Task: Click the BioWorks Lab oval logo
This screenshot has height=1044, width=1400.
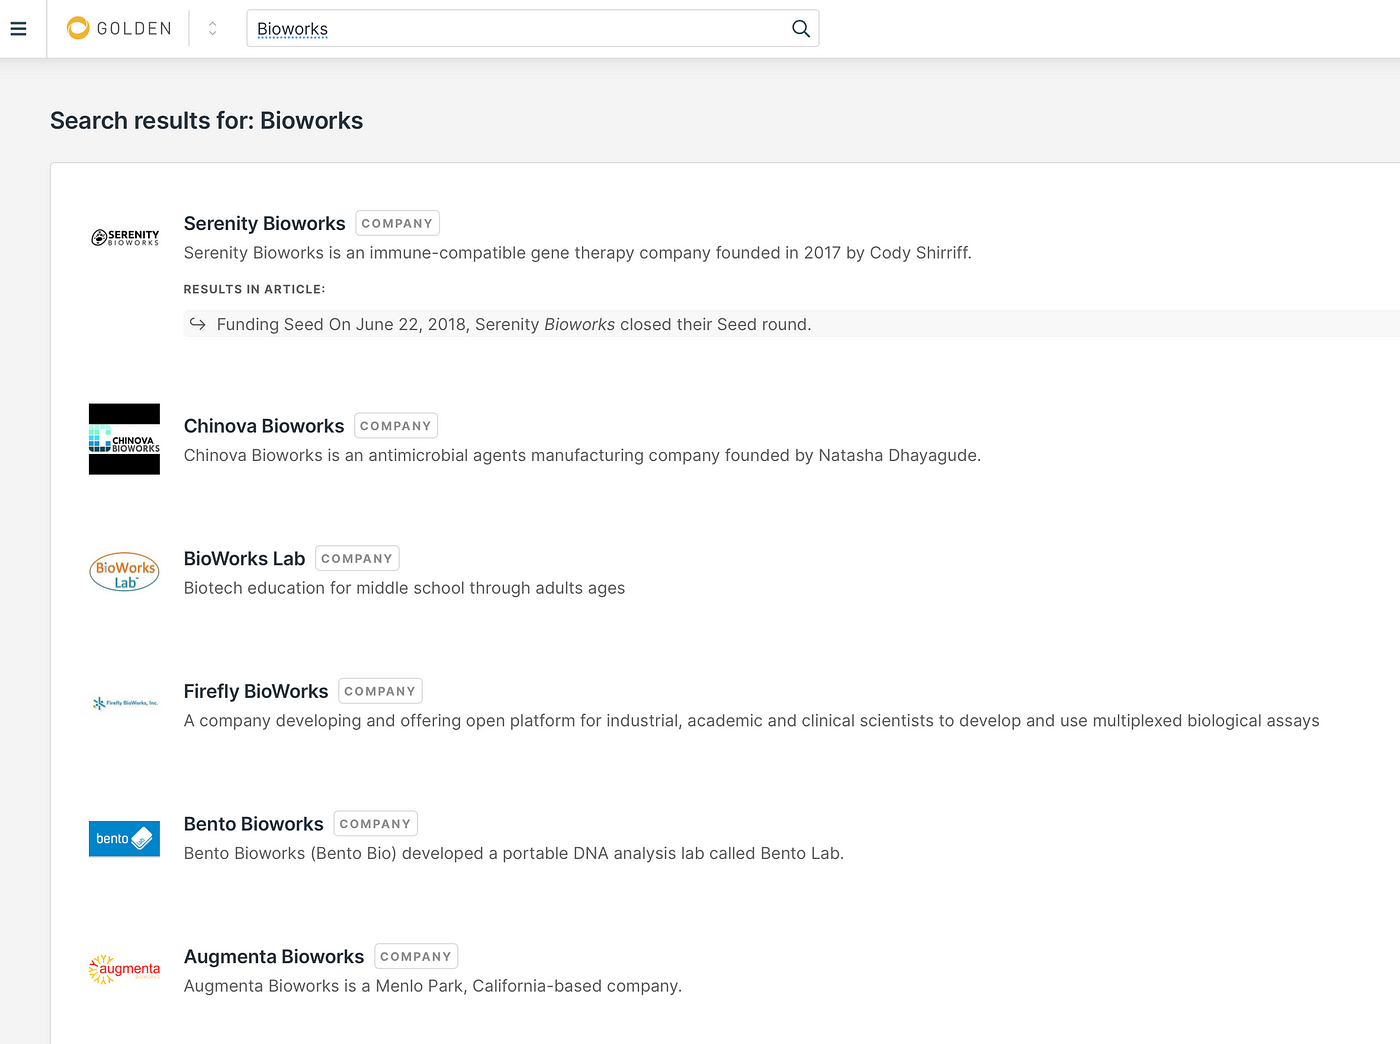Action: pyautogui.click(x=124, y=572)
